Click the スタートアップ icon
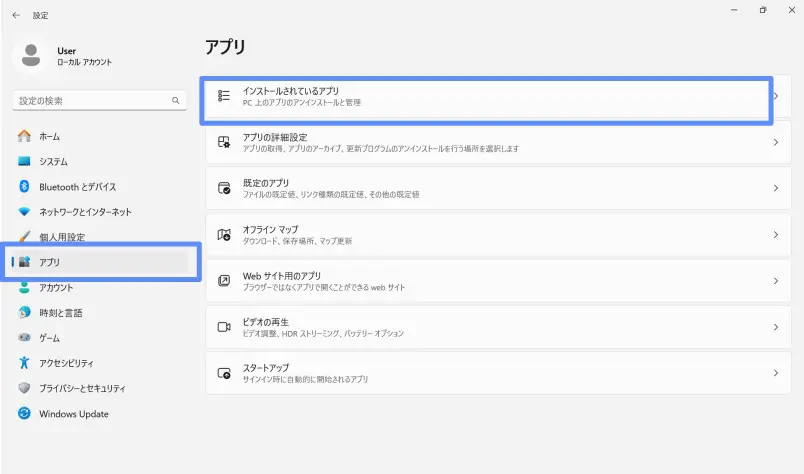 click(x=224, y=373)
